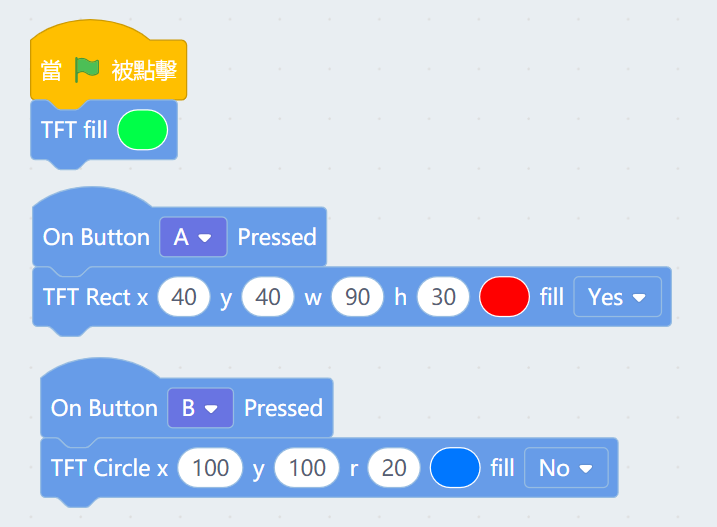Edit the TFT Circle radius value 20
Image resolution: width=717 pixels, height=527 pixels.
(393, 468)
